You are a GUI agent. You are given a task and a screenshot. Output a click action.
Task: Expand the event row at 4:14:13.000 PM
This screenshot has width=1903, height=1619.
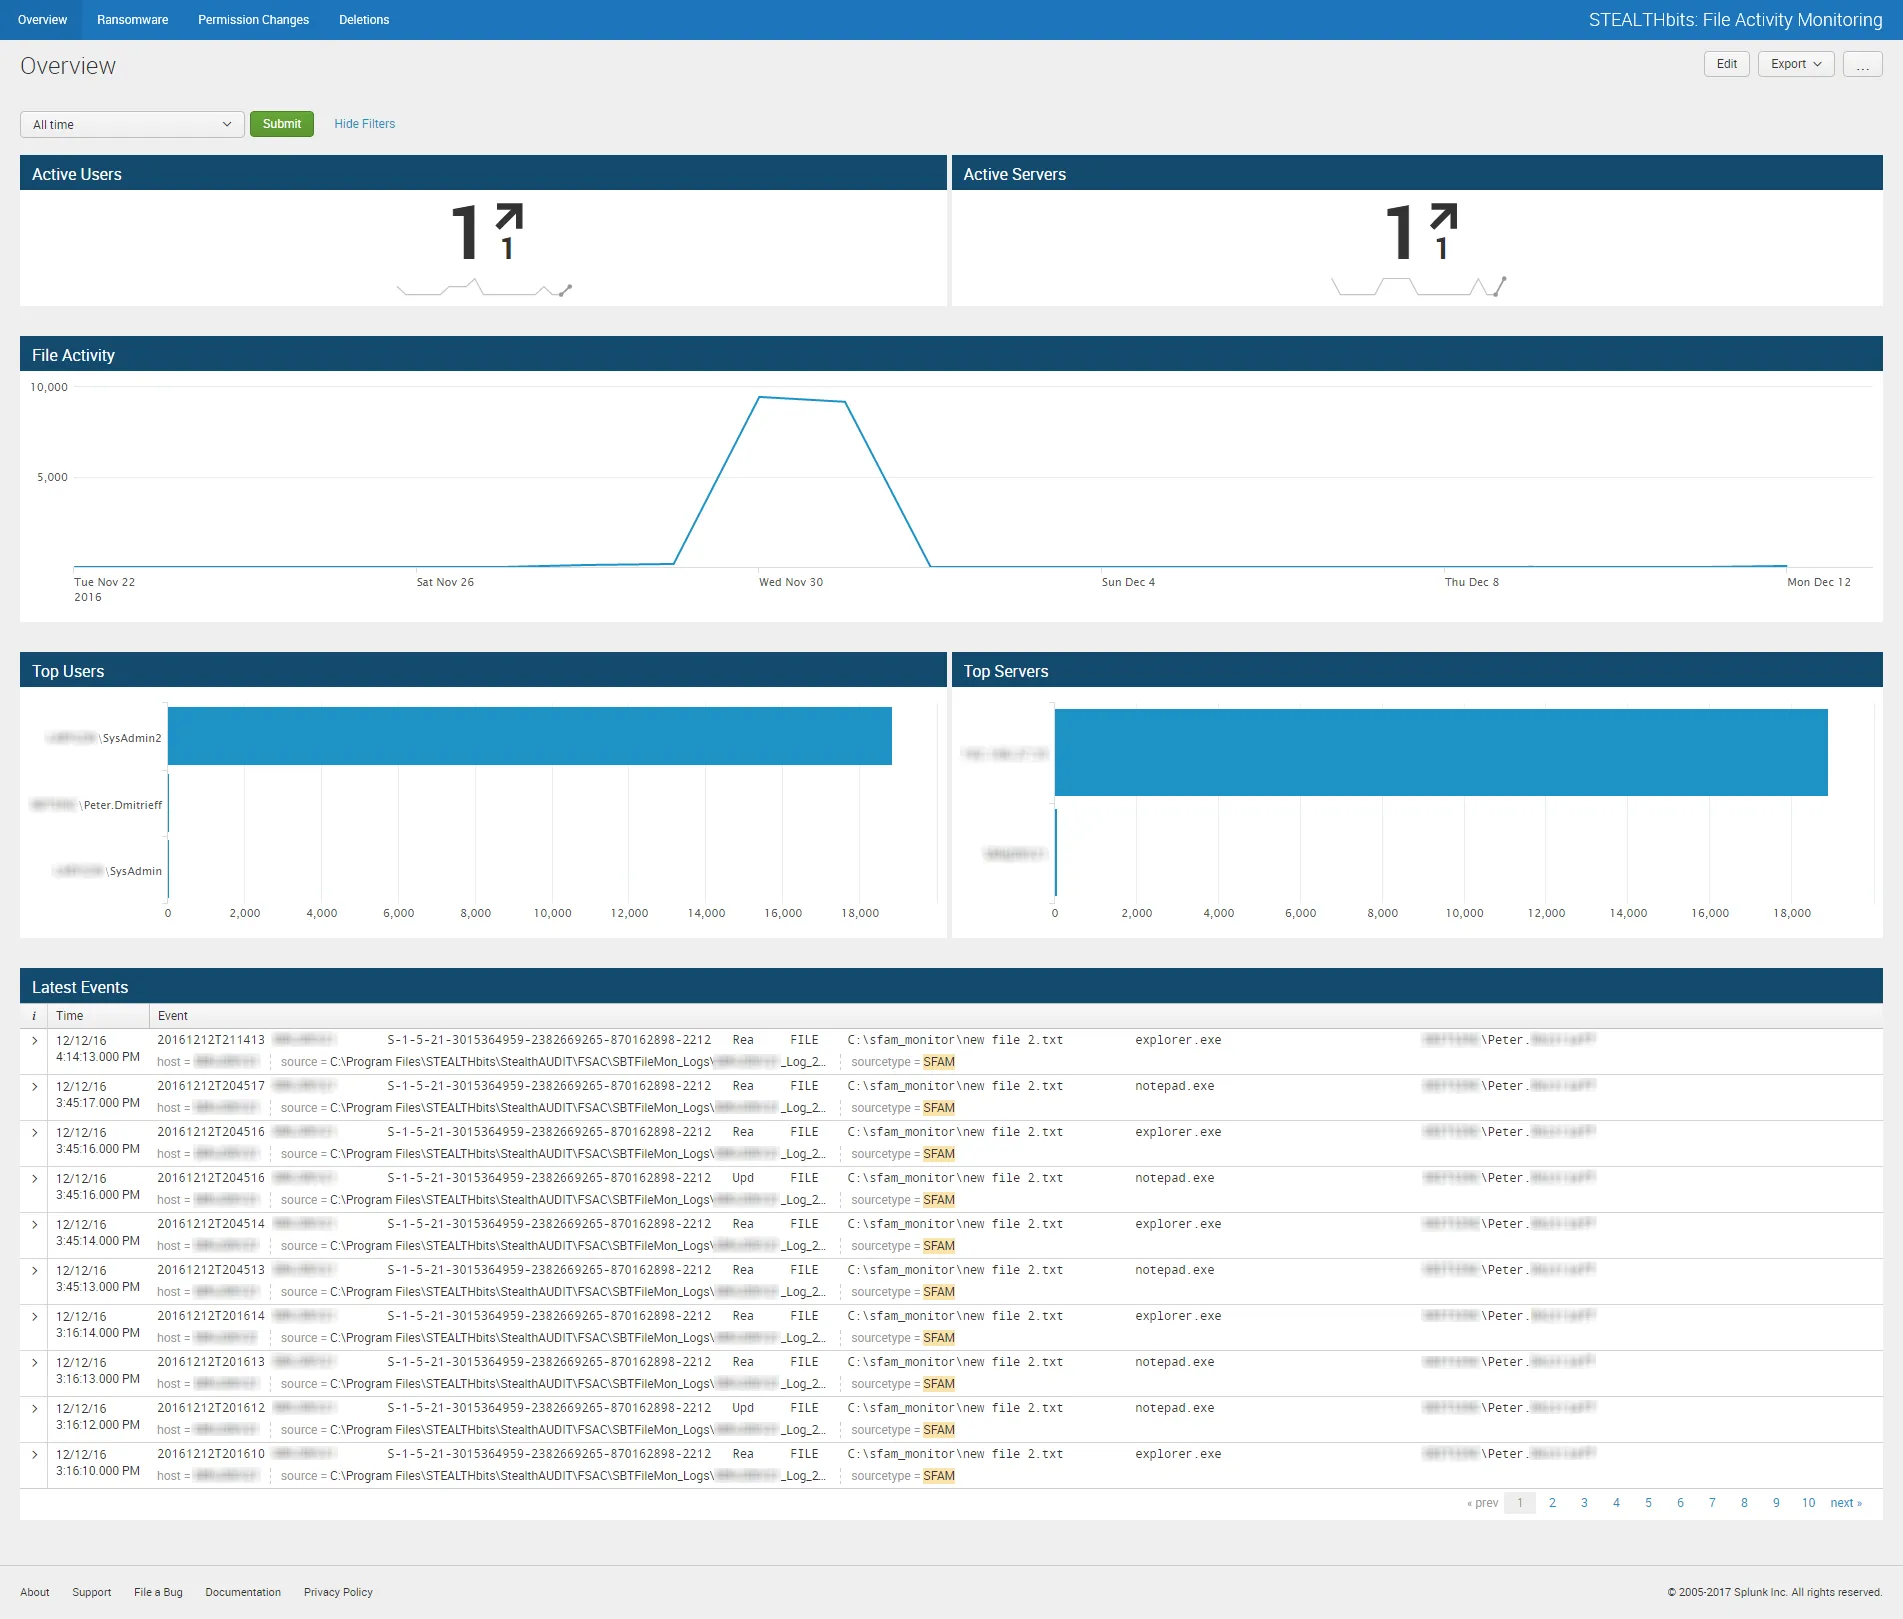(x=34, y=1041)
